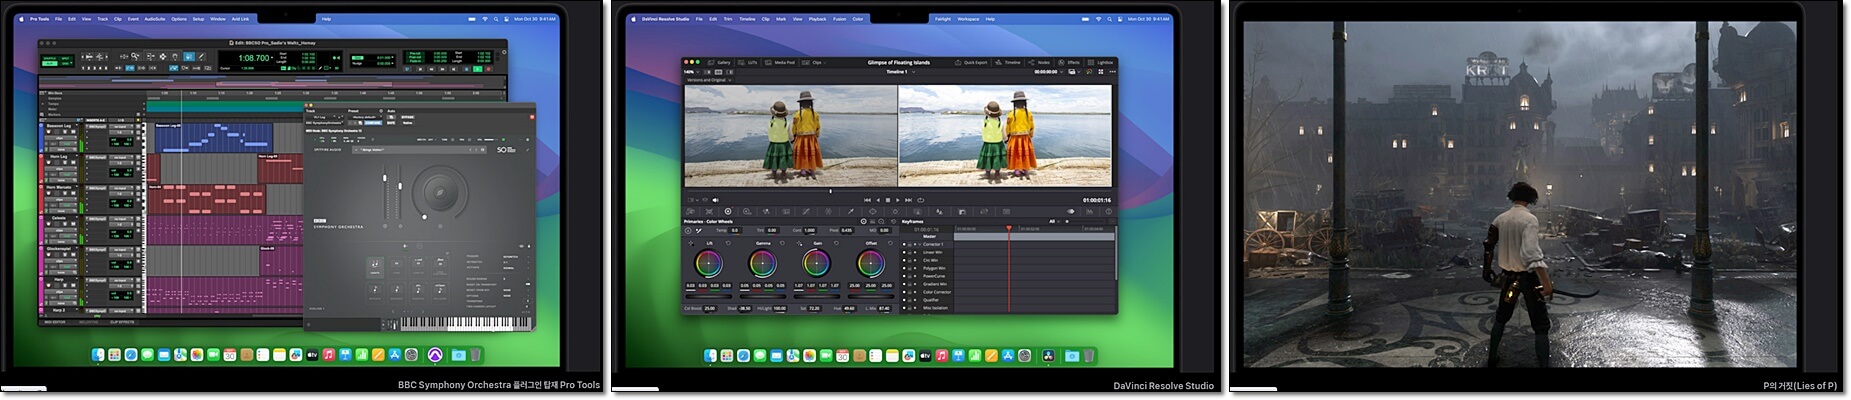Viewport: 1851px width, 400px height.
Task: Open viewer options three-dot menu in DaVinci
Action: click(1112, 72)
